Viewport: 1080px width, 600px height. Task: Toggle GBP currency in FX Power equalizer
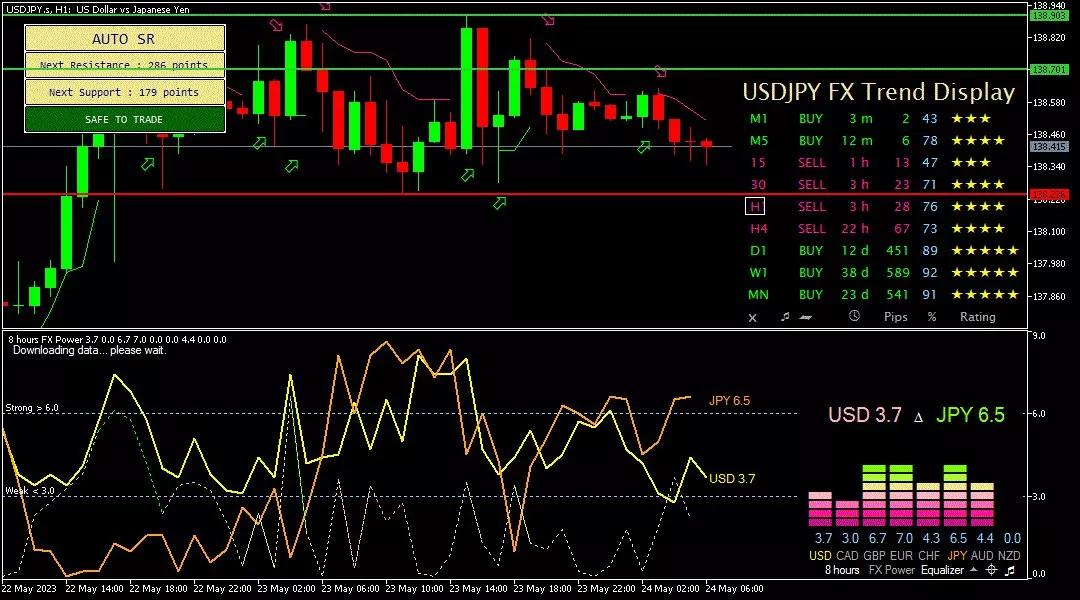874,555
